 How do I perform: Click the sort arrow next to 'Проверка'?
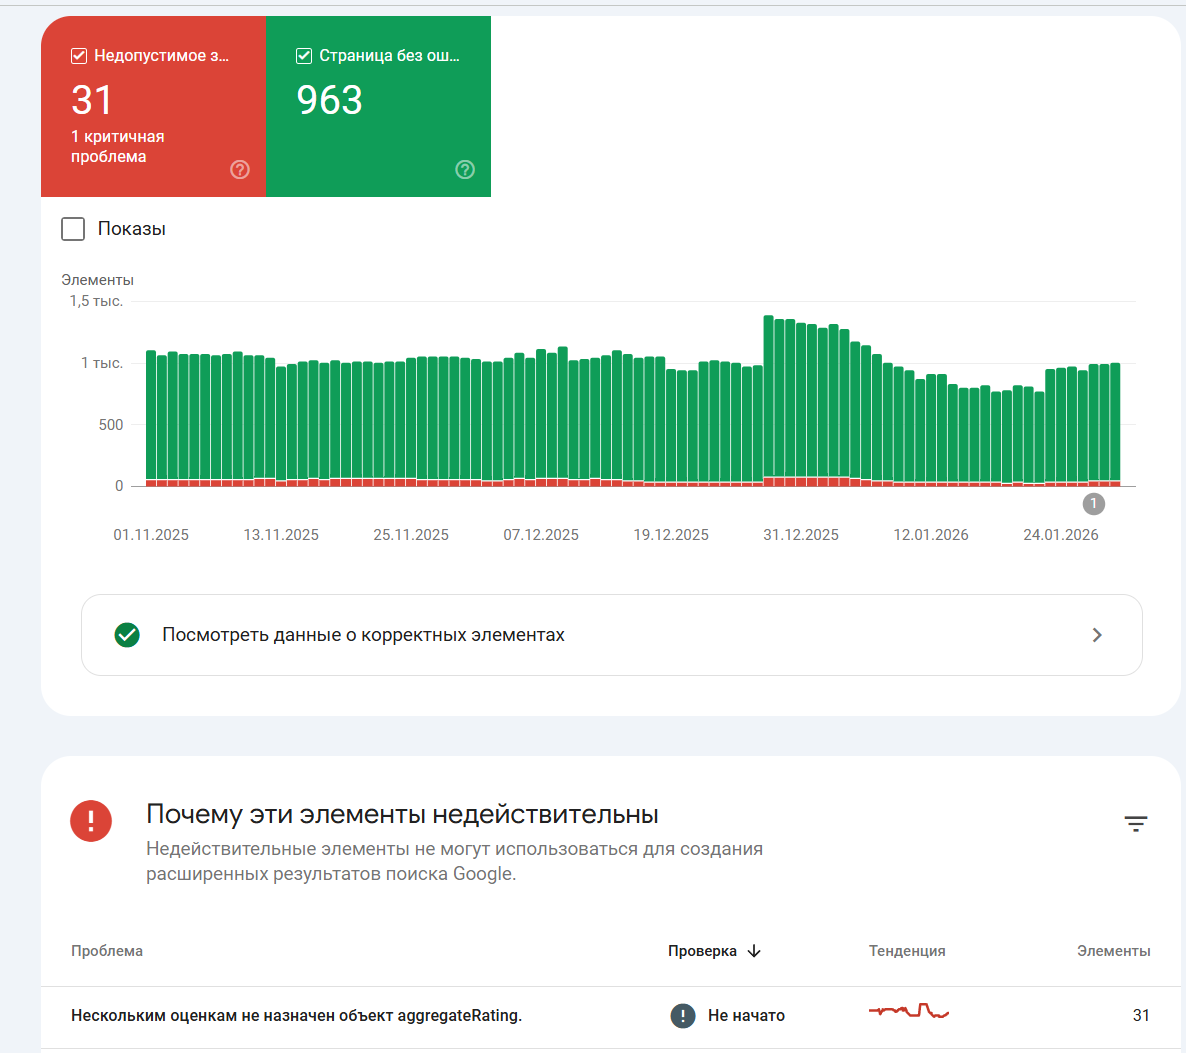754,951
